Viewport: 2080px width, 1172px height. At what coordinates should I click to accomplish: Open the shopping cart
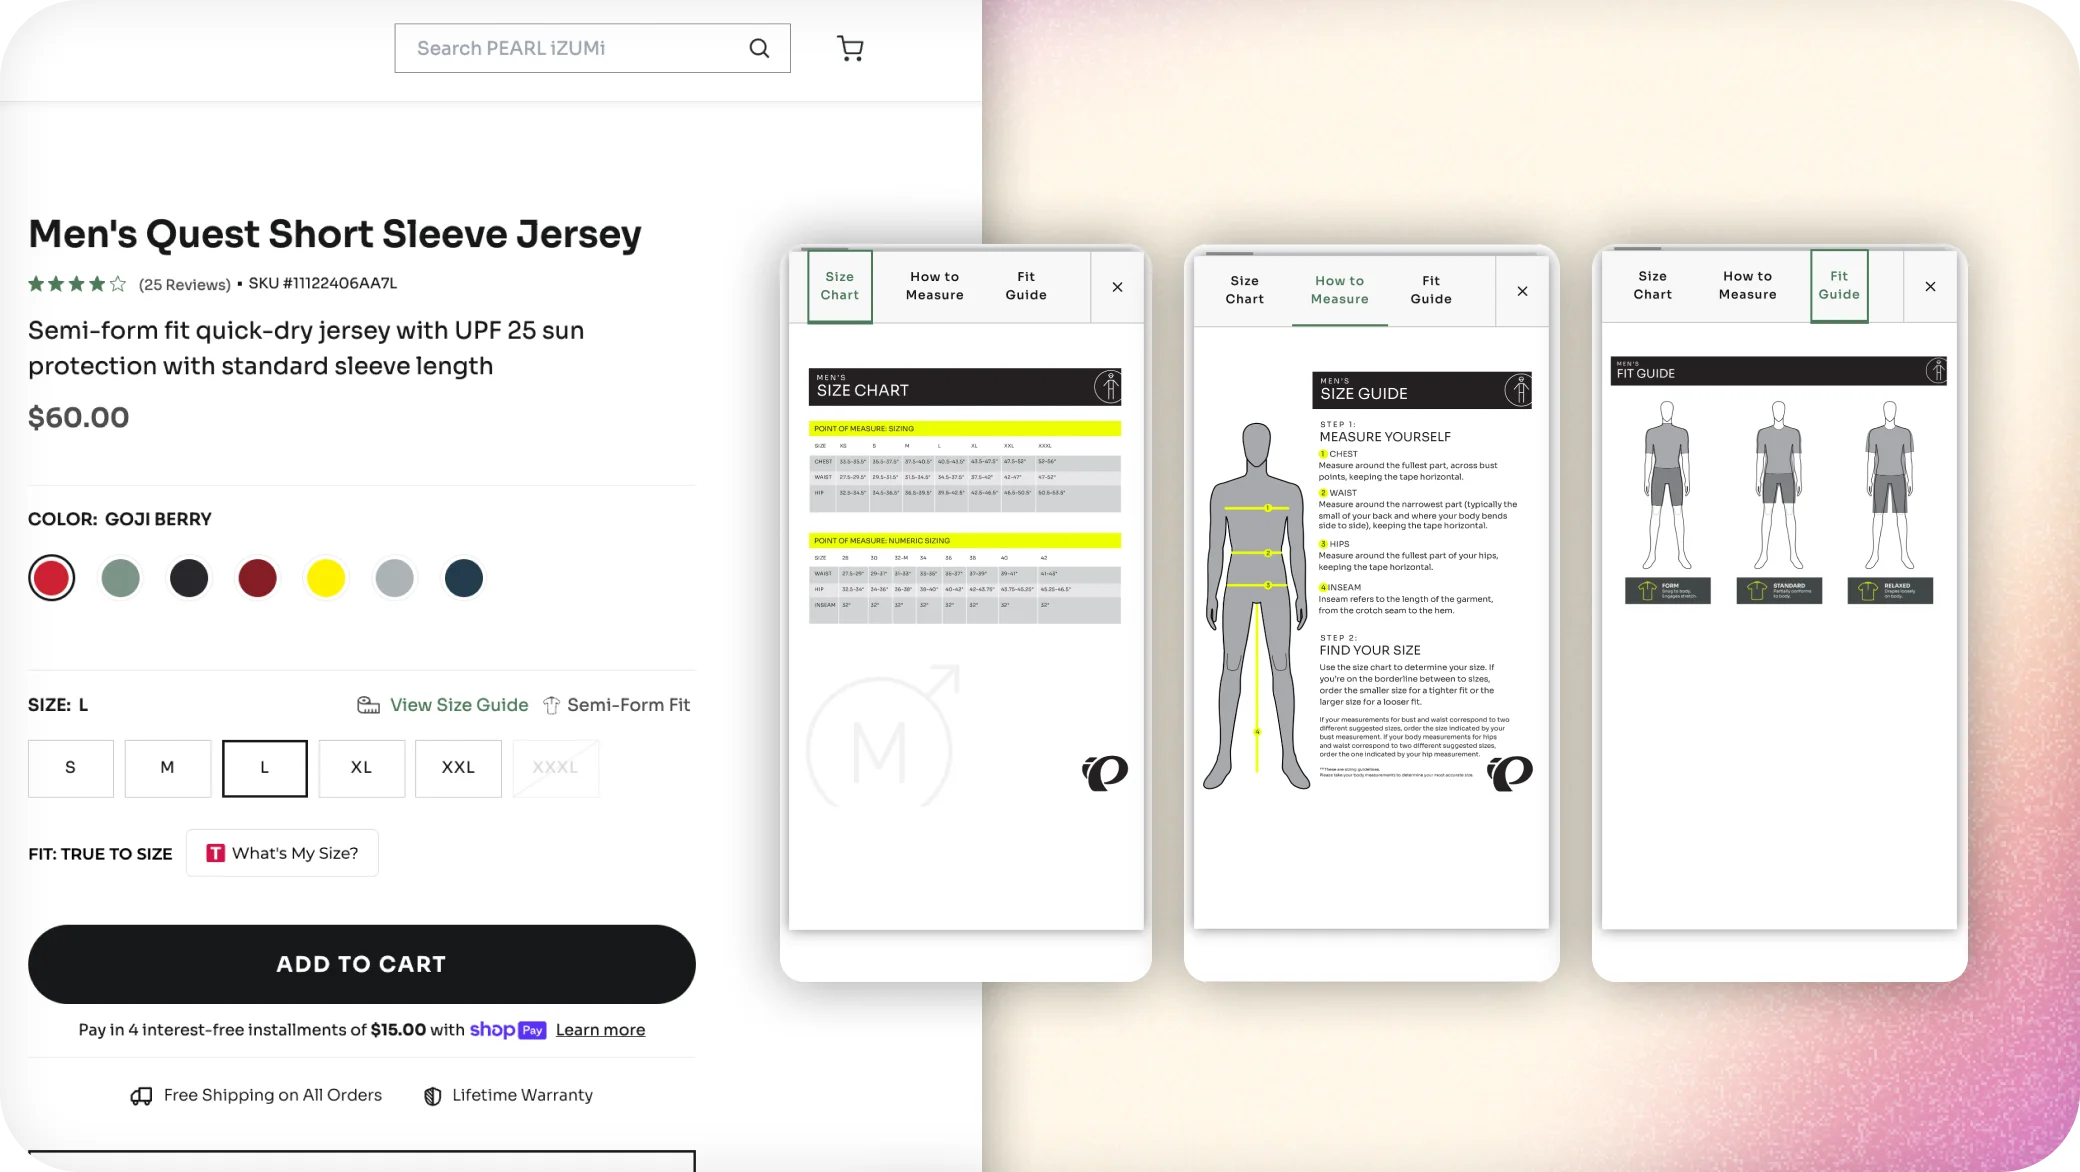point(850,48)
